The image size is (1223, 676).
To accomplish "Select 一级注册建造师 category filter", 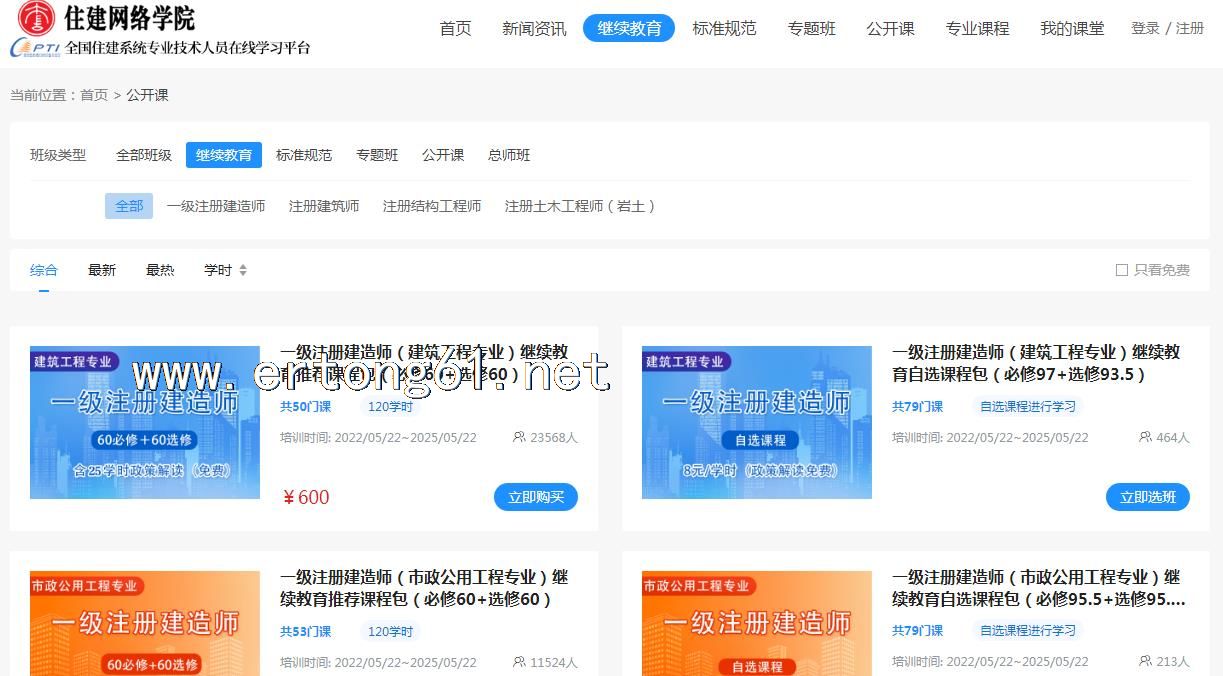I will [x=216, y=206].
